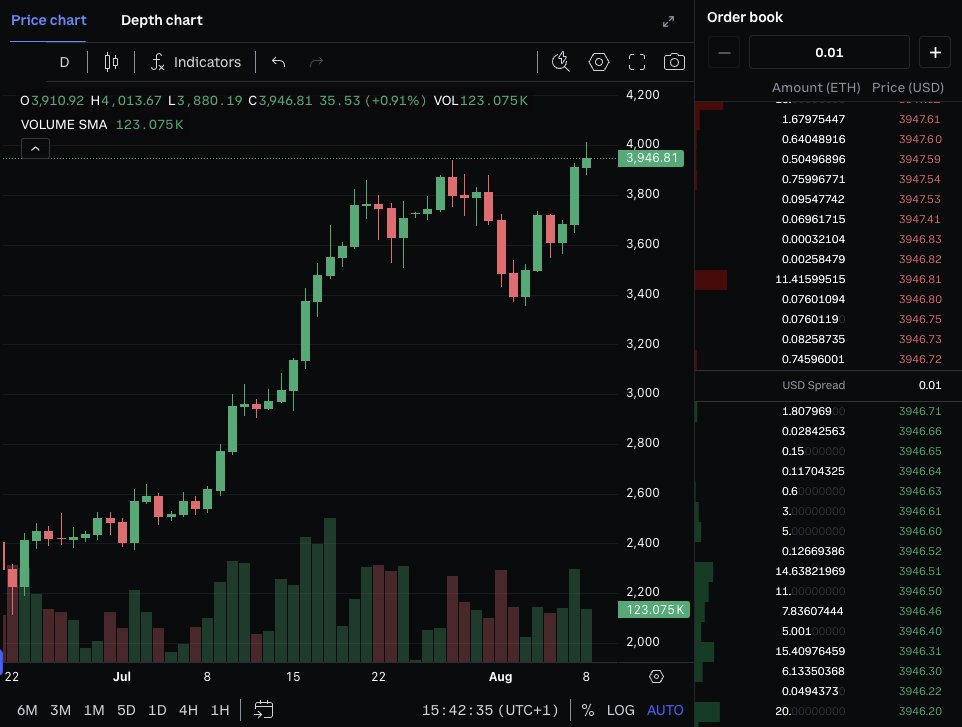Viewport: 962px width, 727px height.
Task: Toggle AUTO scaling on the chart
Action: 664,708
